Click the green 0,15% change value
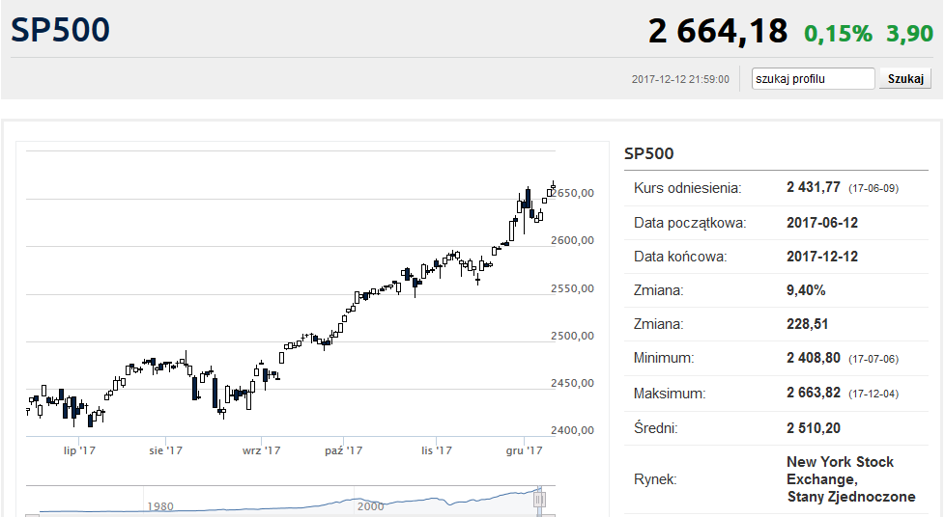Viewport: 945px width, 517px height. [x=838, y=34]
